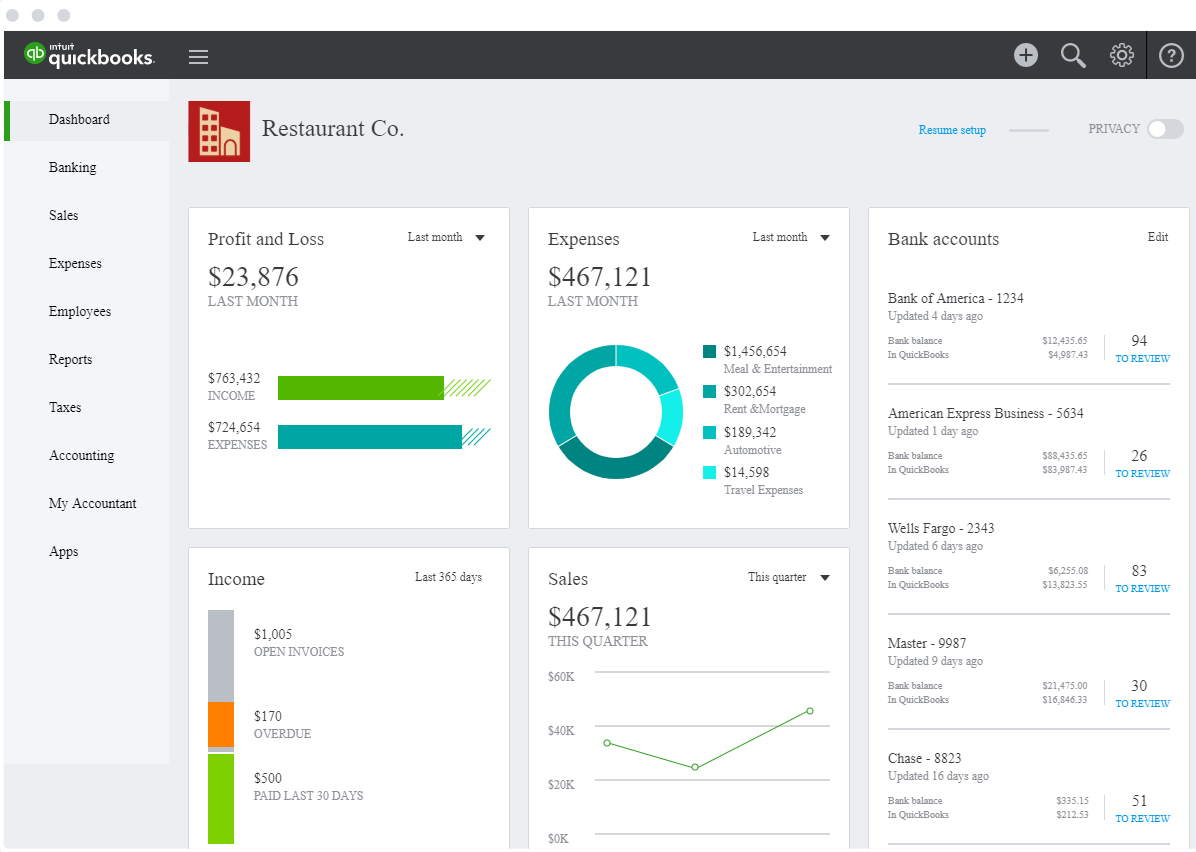The width and height of the screenshot is (1196, 852).
Task: Toggle the hamburger navigation menu
Action: (x=198, y=56)
